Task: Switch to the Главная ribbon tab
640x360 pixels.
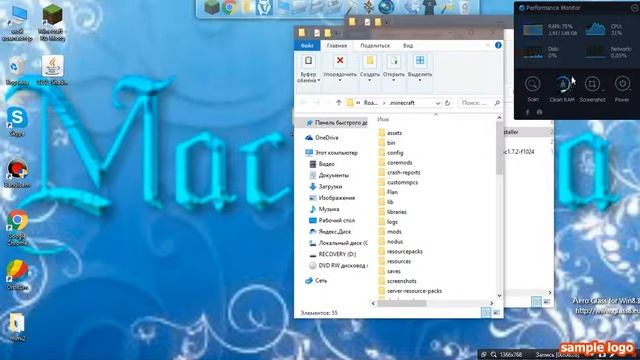Action: pos(337,46)
